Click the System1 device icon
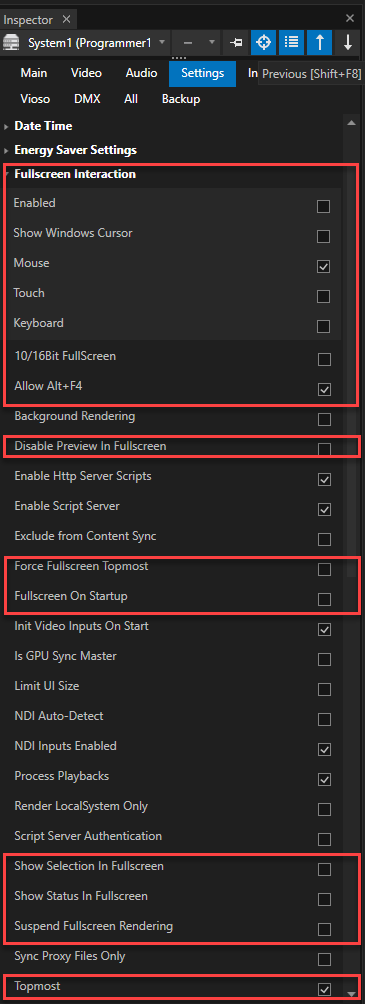 pyautogui.click(x=12, y=43)
